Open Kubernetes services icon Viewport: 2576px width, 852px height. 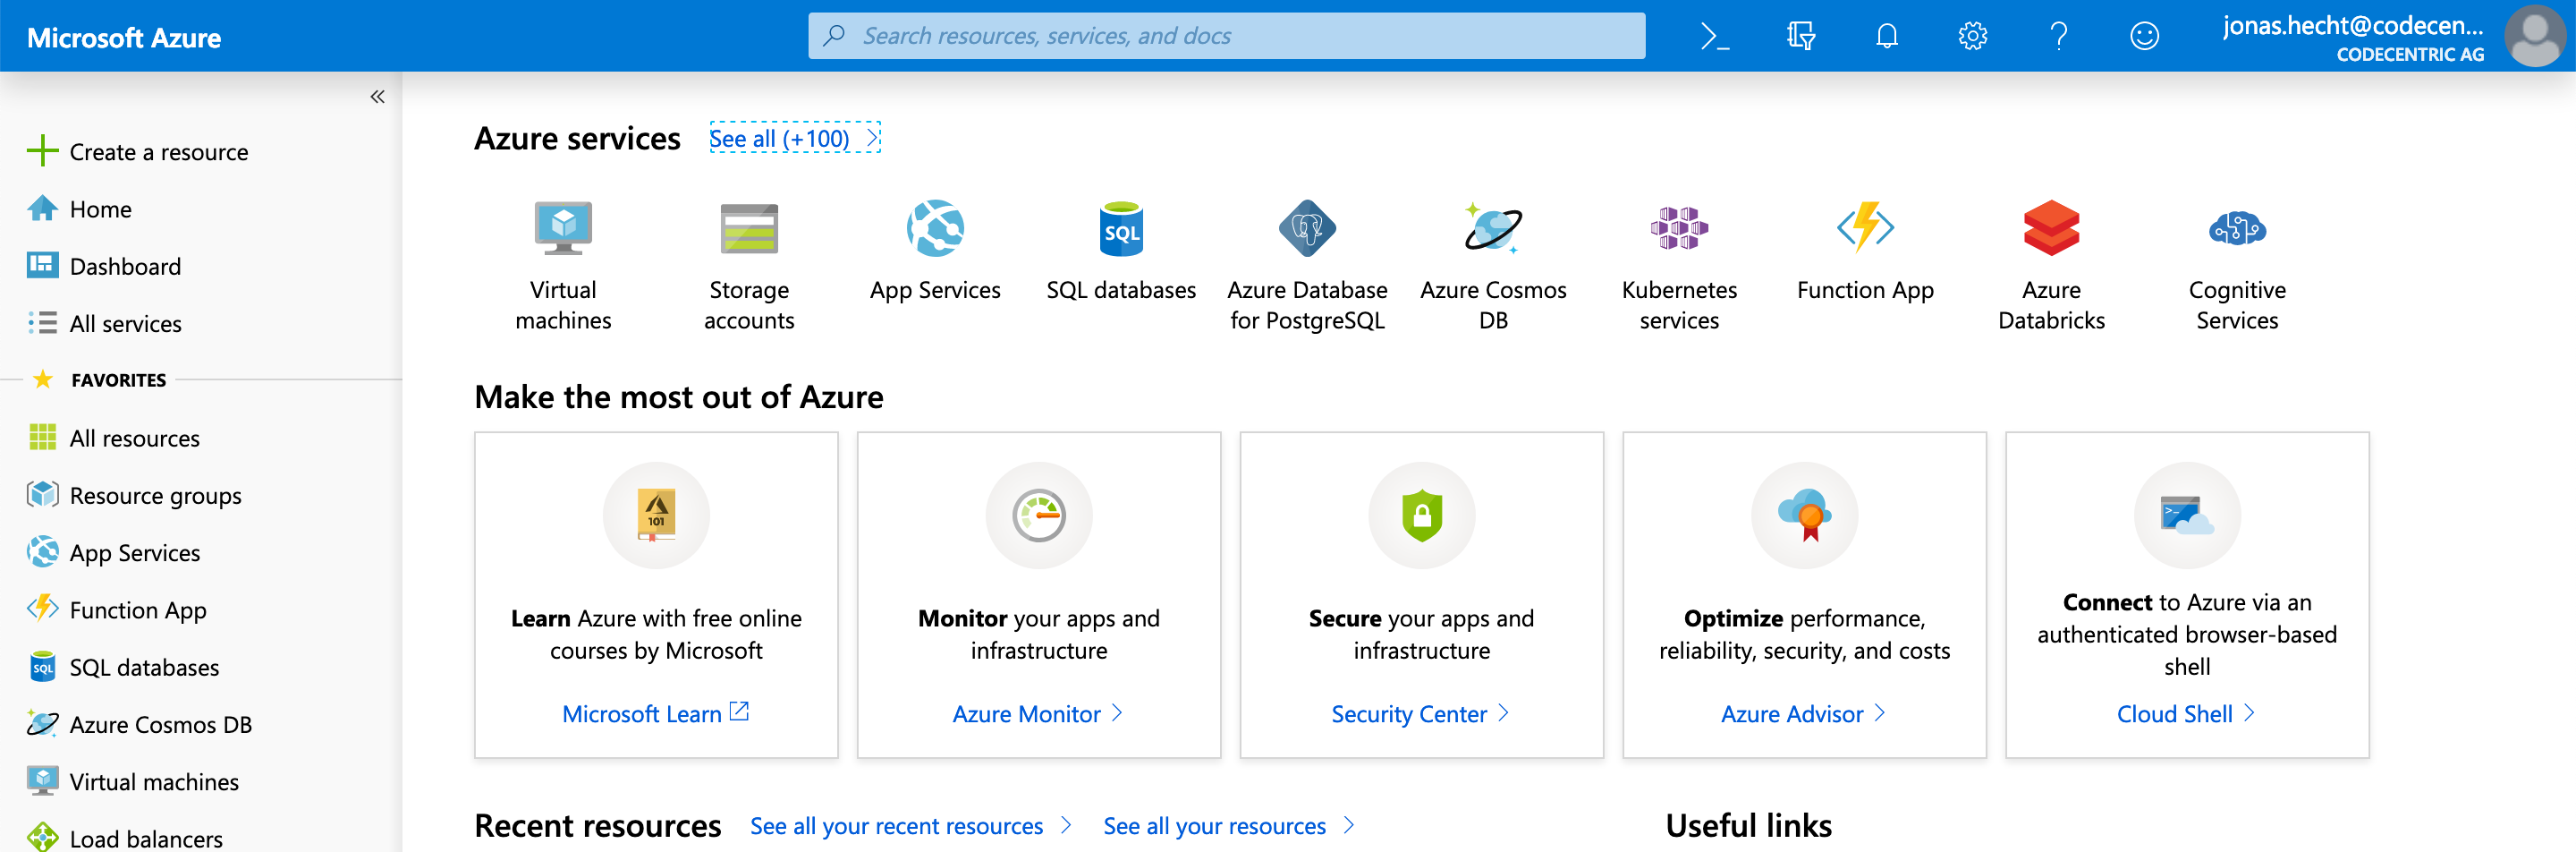click(x=1679, y=228)
